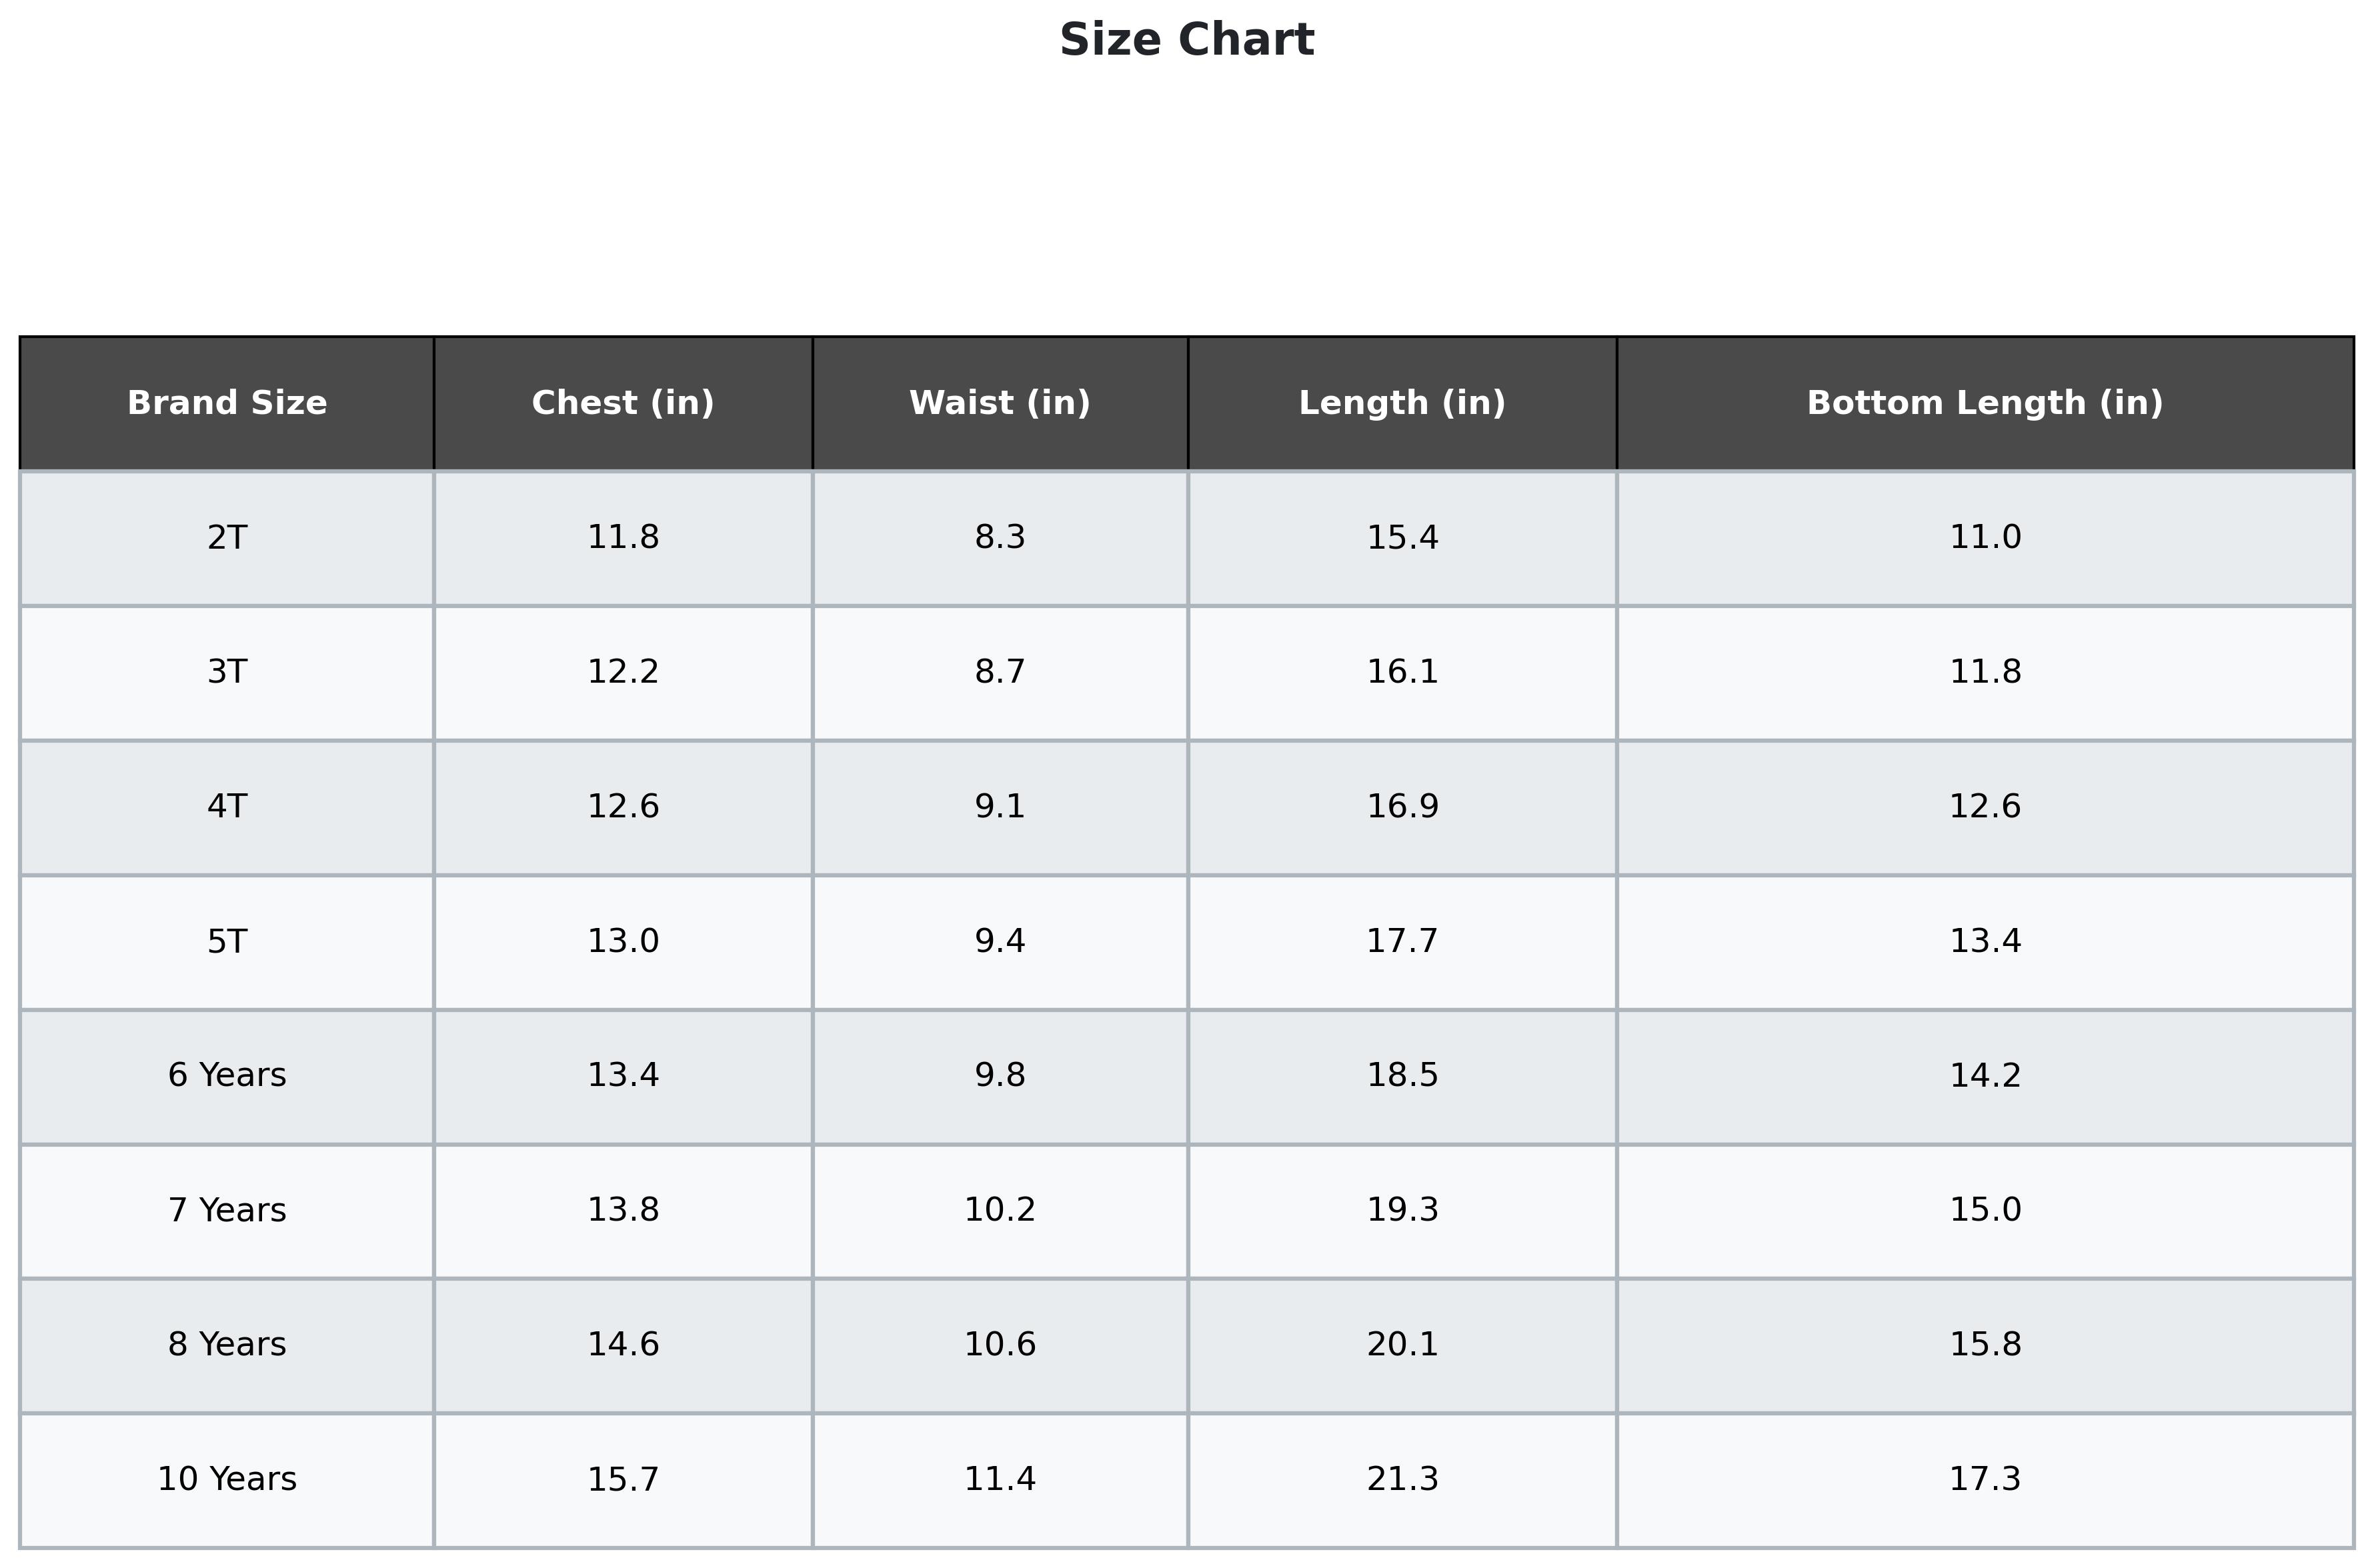Click the 4T brand size cell
Screen dimensions: 2374x1568
tap(227, 807)
